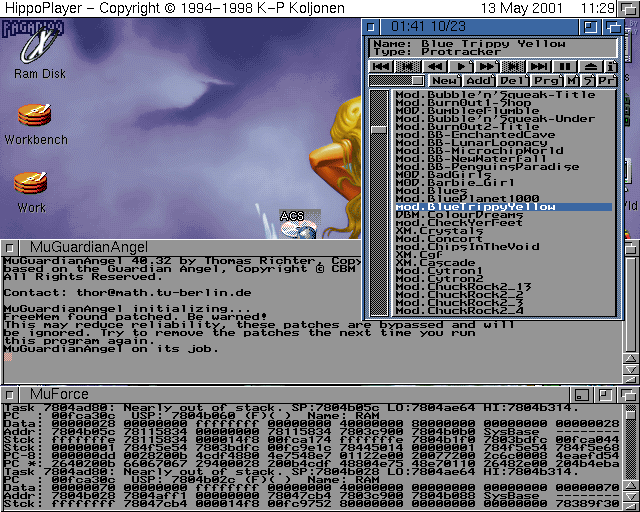Image resolution: width=640 pixels, height=512 pixels.
Task: Fast forward the playing module
Action: [487, 66]
